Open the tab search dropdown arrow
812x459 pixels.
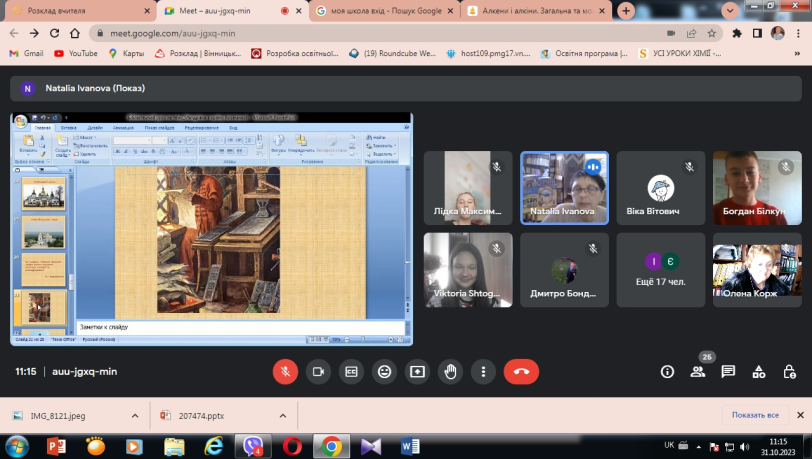click(730, 11)
